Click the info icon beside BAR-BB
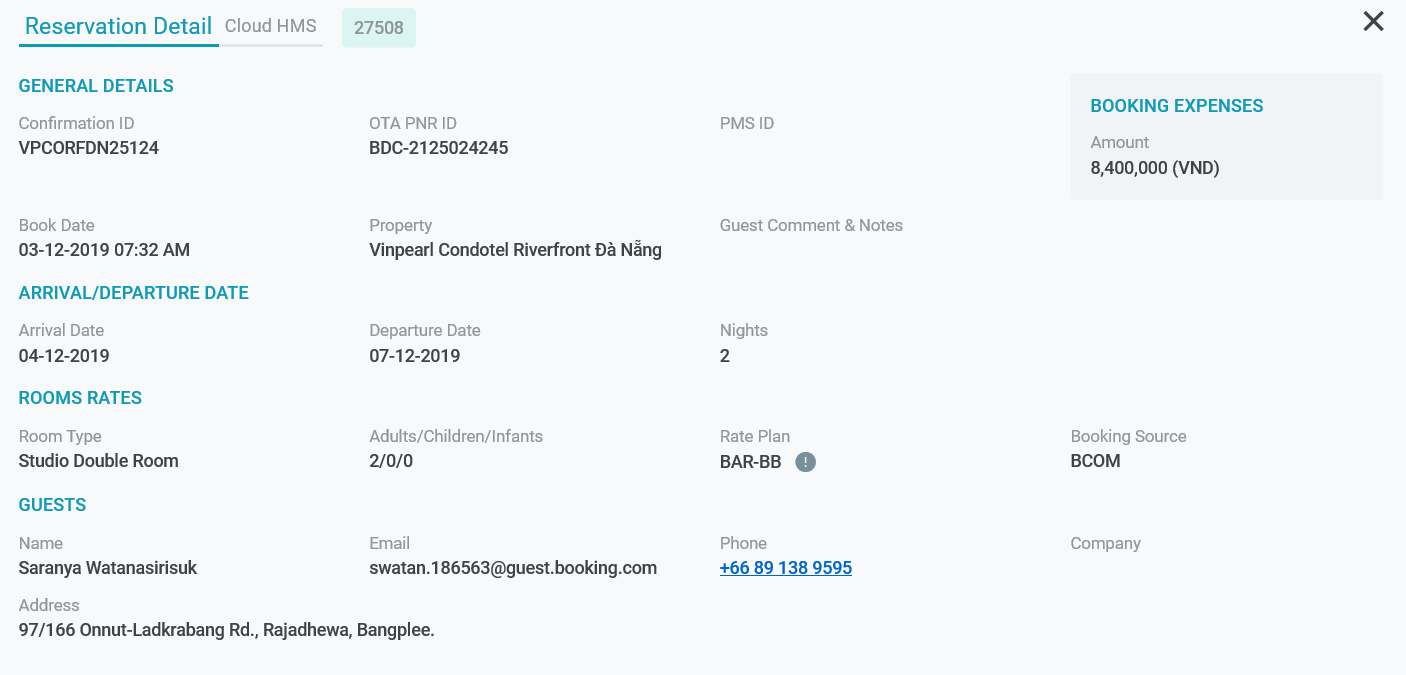Image resolution: width=1406 pixels, height=675 pixels. [x=806, y=462]
